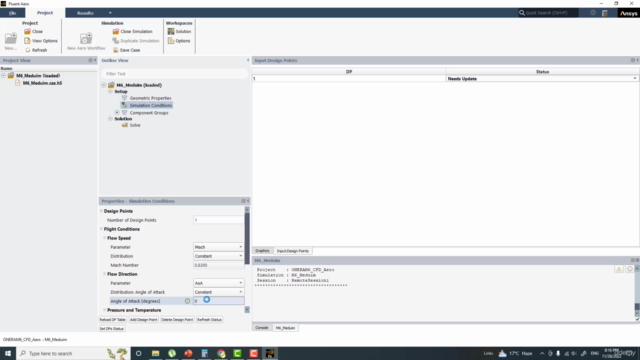Image resolution: width=640 pixels, height=360 pixels.
Task: Click info icon beside Angle of Attack
Action: pyautogui.click(x=187, y=301)
